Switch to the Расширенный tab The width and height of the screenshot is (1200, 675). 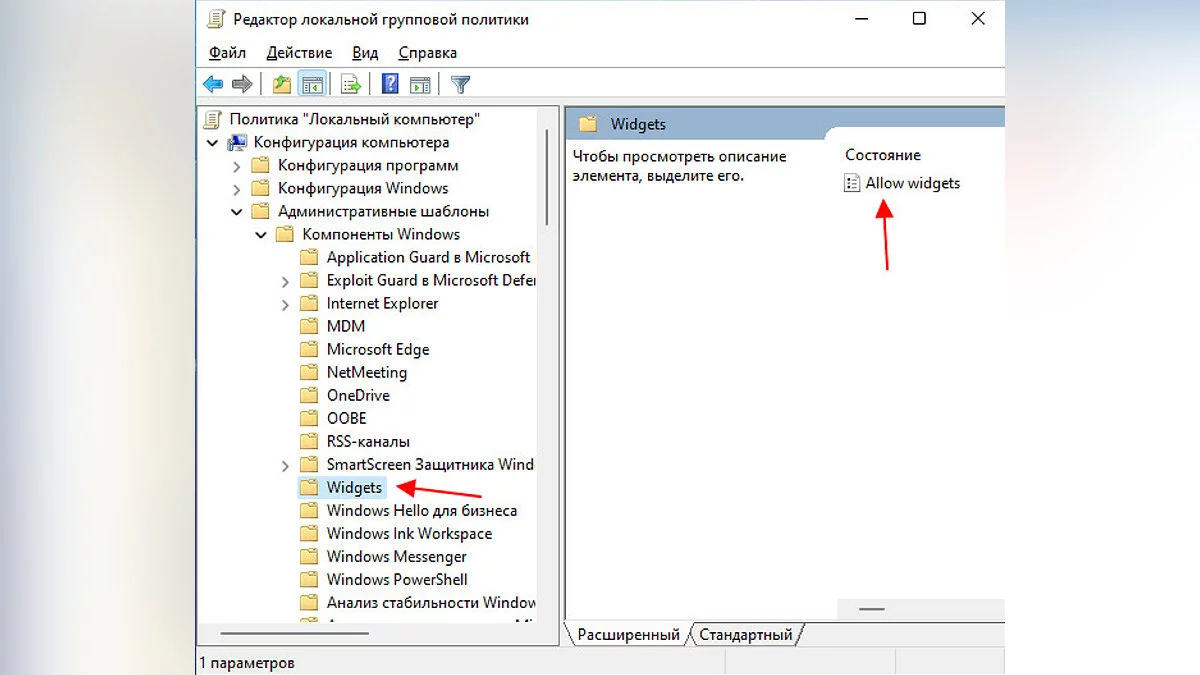[628, 634]
